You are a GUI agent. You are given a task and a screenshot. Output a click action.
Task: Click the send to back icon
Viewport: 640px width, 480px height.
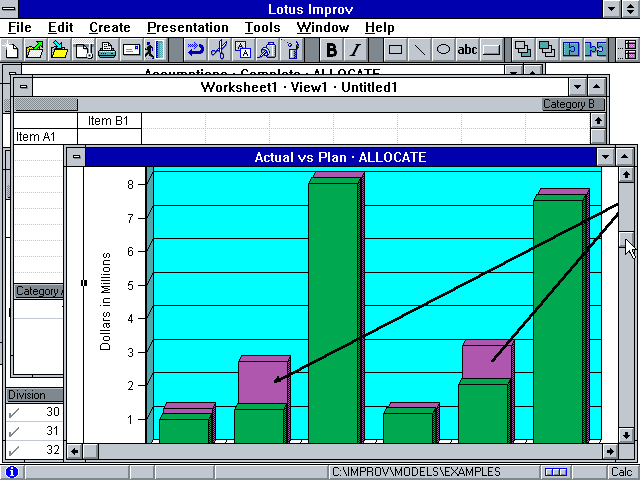click(547, 50)
